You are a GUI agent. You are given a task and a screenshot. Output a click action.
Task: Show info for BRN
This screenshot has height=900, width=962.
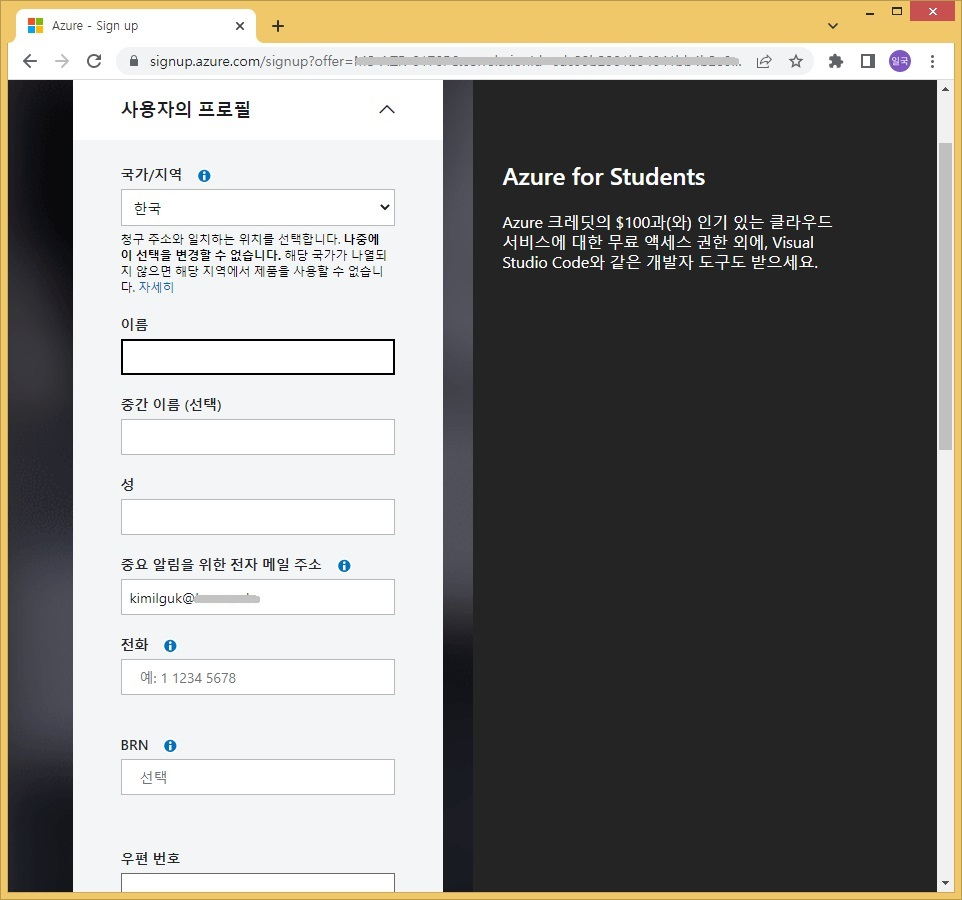[170, 745]
